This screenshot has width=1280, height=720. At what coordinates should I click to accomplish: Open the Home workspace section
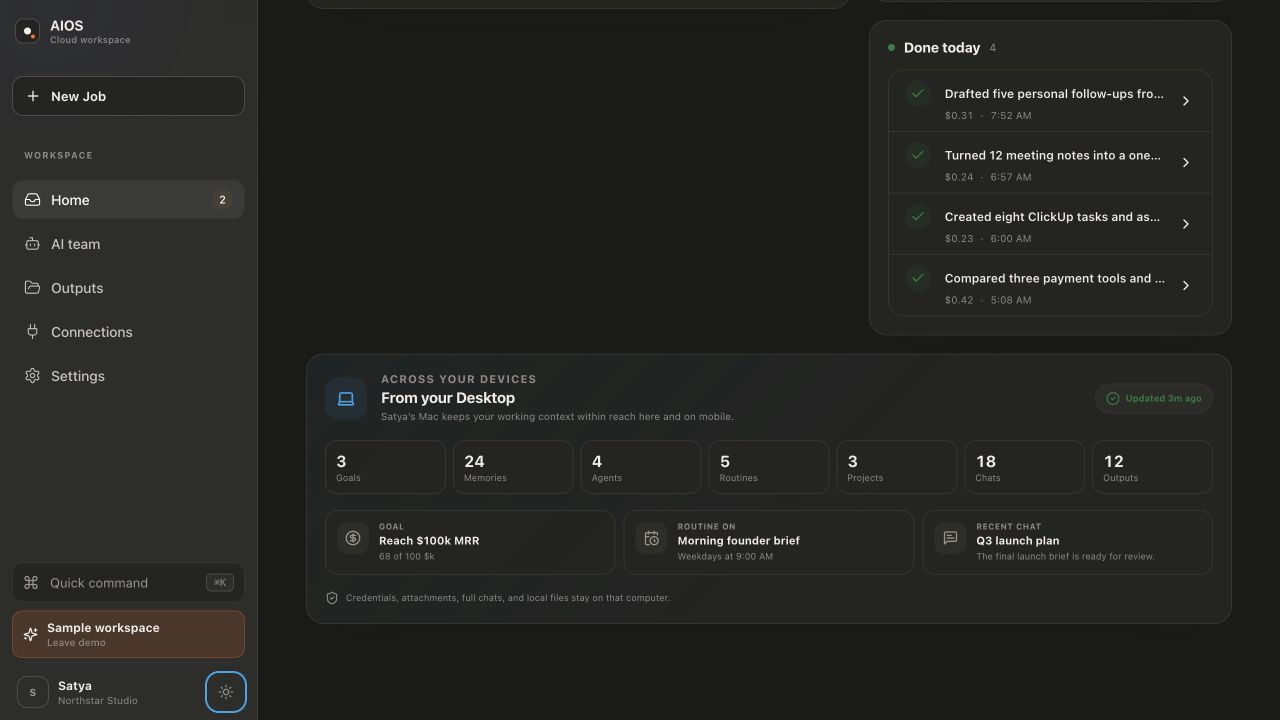click(x=128, y=200)
